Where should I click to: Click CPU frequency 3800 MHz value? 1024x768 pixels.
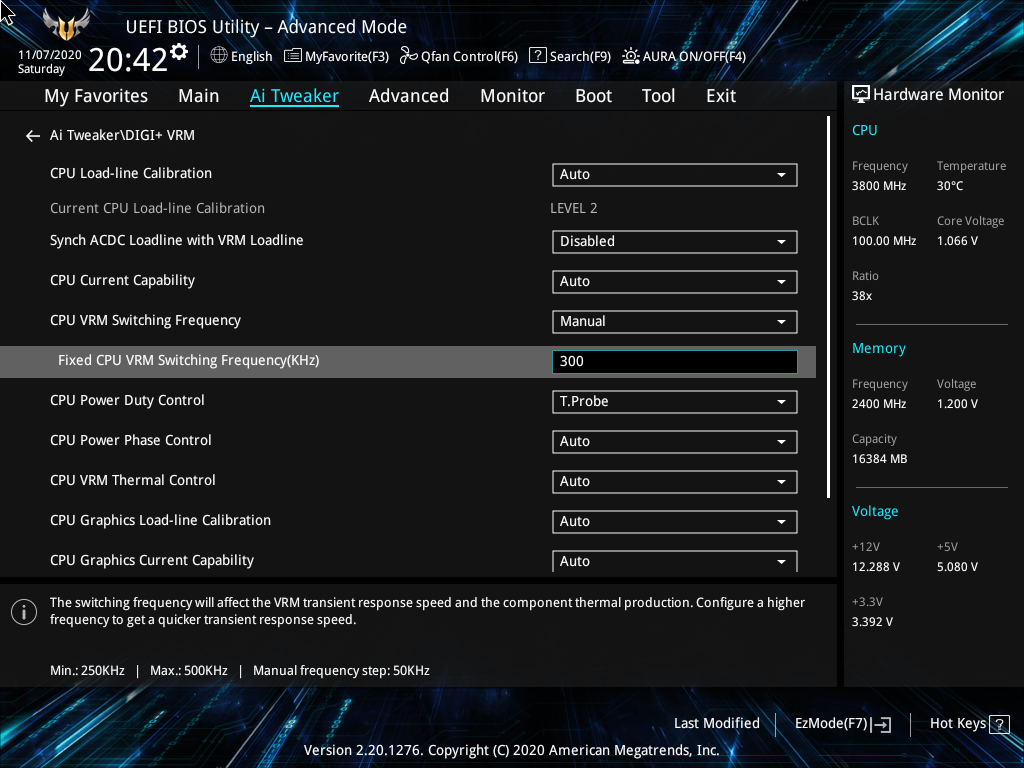879,186
